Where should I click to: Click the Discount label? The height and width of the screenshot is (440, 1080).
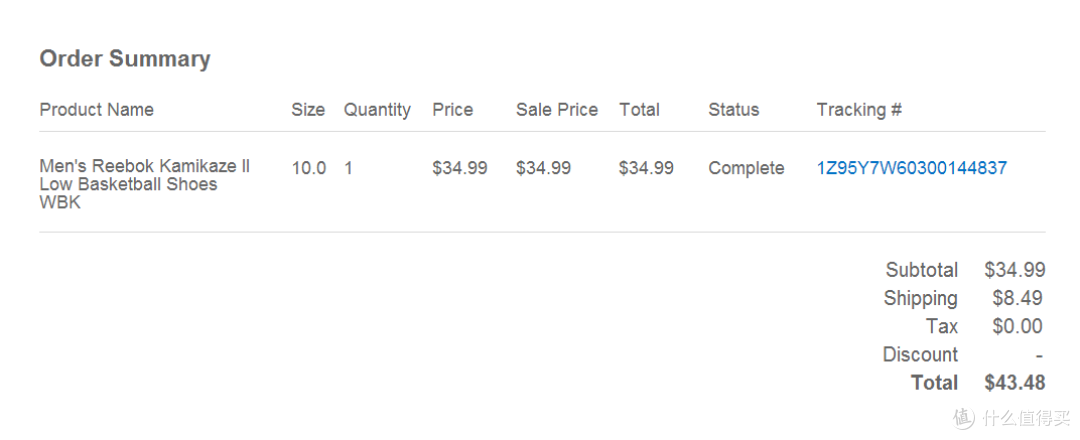click(x=920, y=355)
